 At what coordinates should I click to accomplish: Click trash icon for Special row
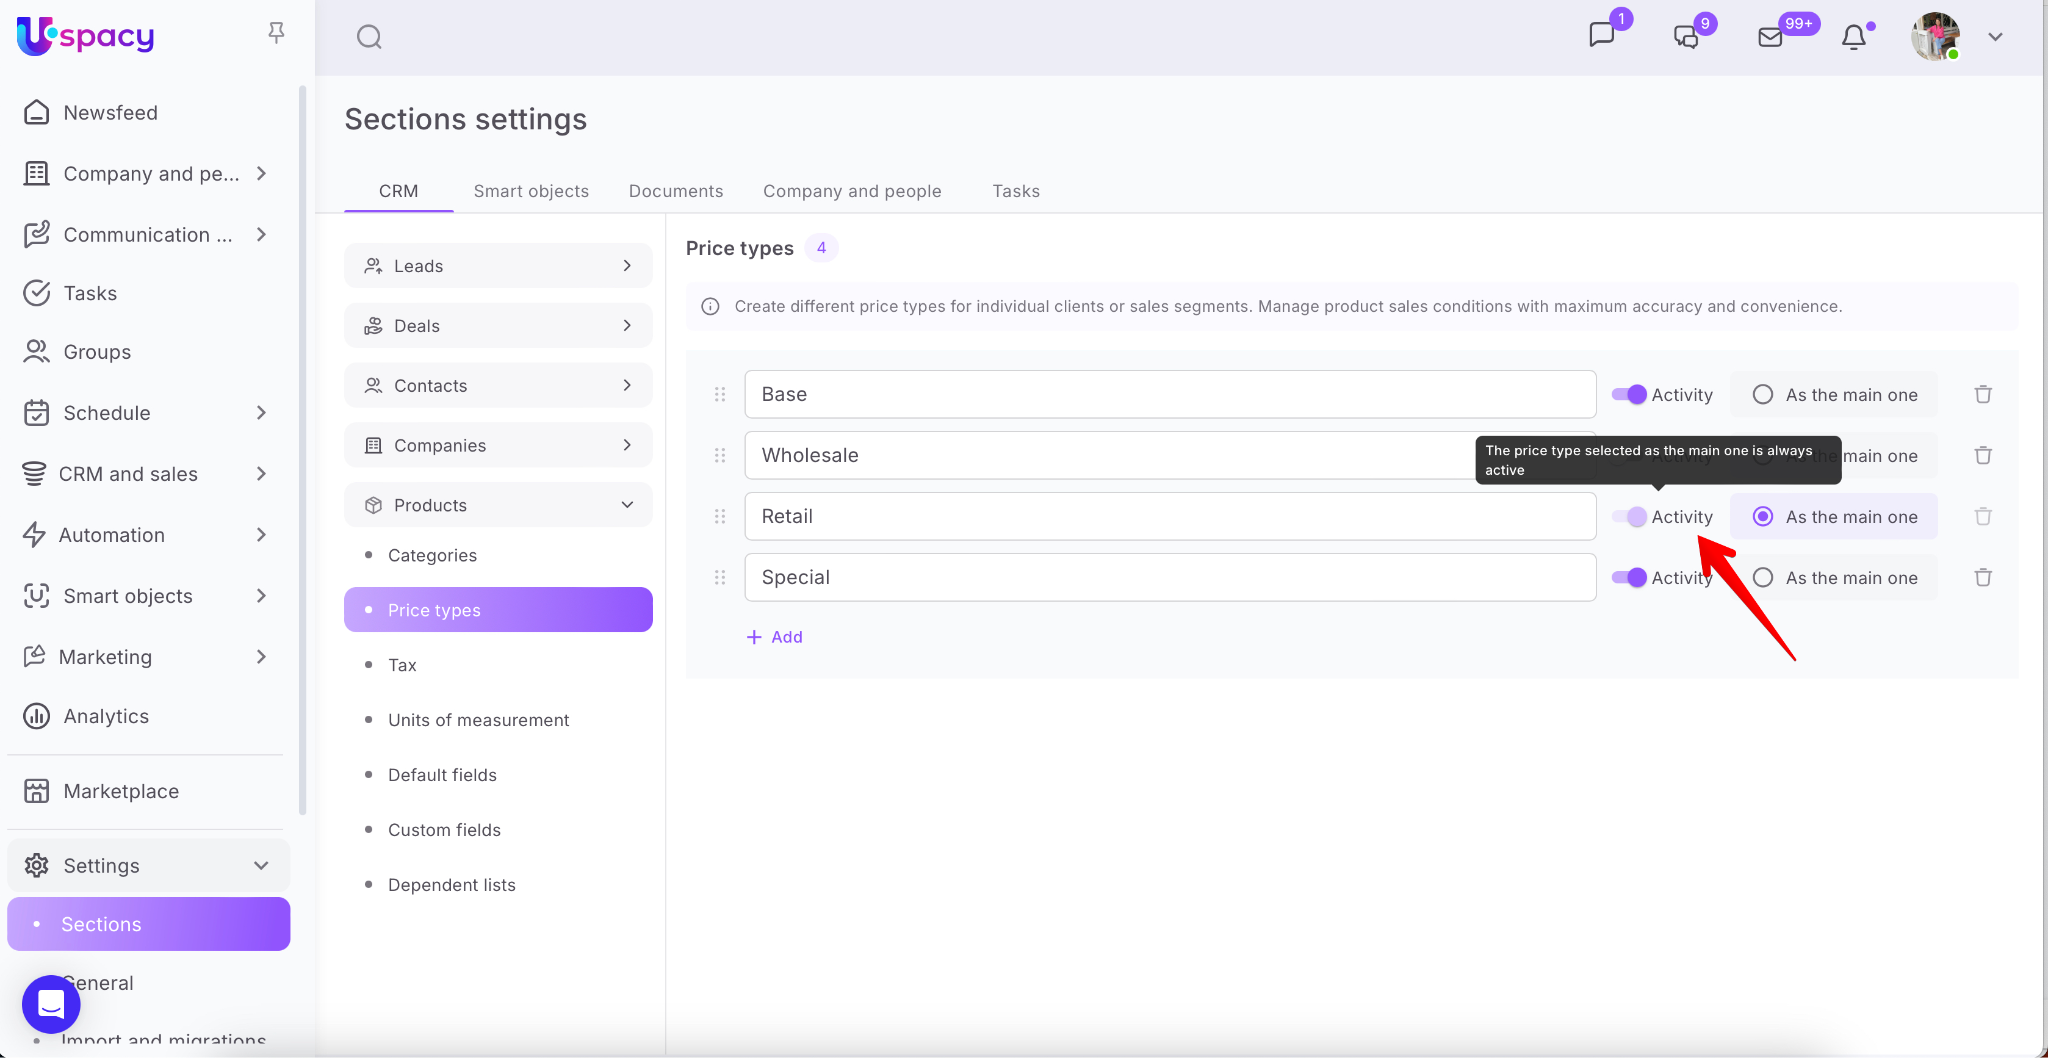pyautogui.click(x=1983, y=577)
